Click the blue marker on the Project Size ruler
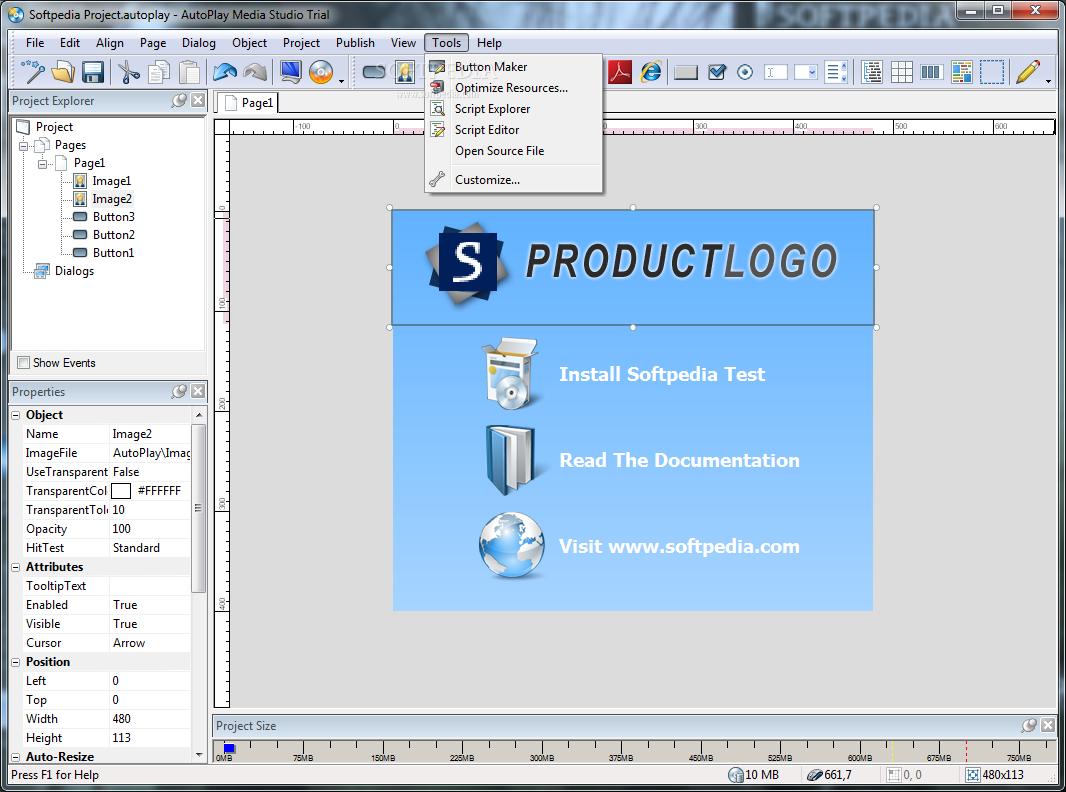The width and height of the screenshot is (1066, 792). [229, 748]
